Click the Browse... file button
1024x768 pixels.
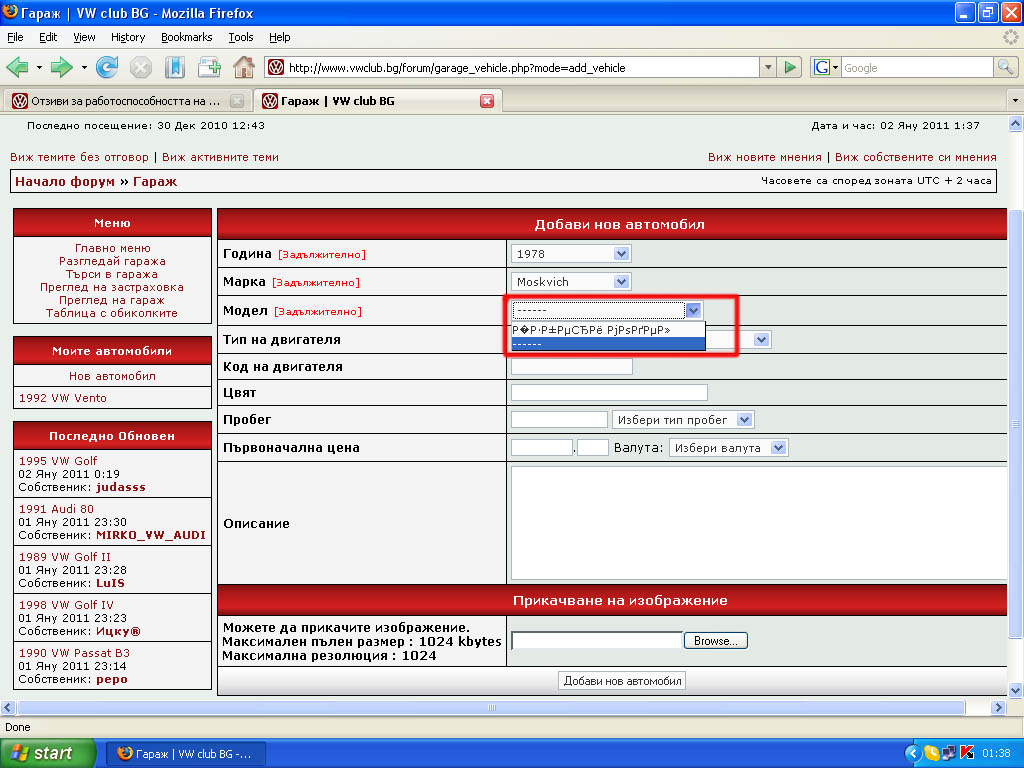click(715, 641)
